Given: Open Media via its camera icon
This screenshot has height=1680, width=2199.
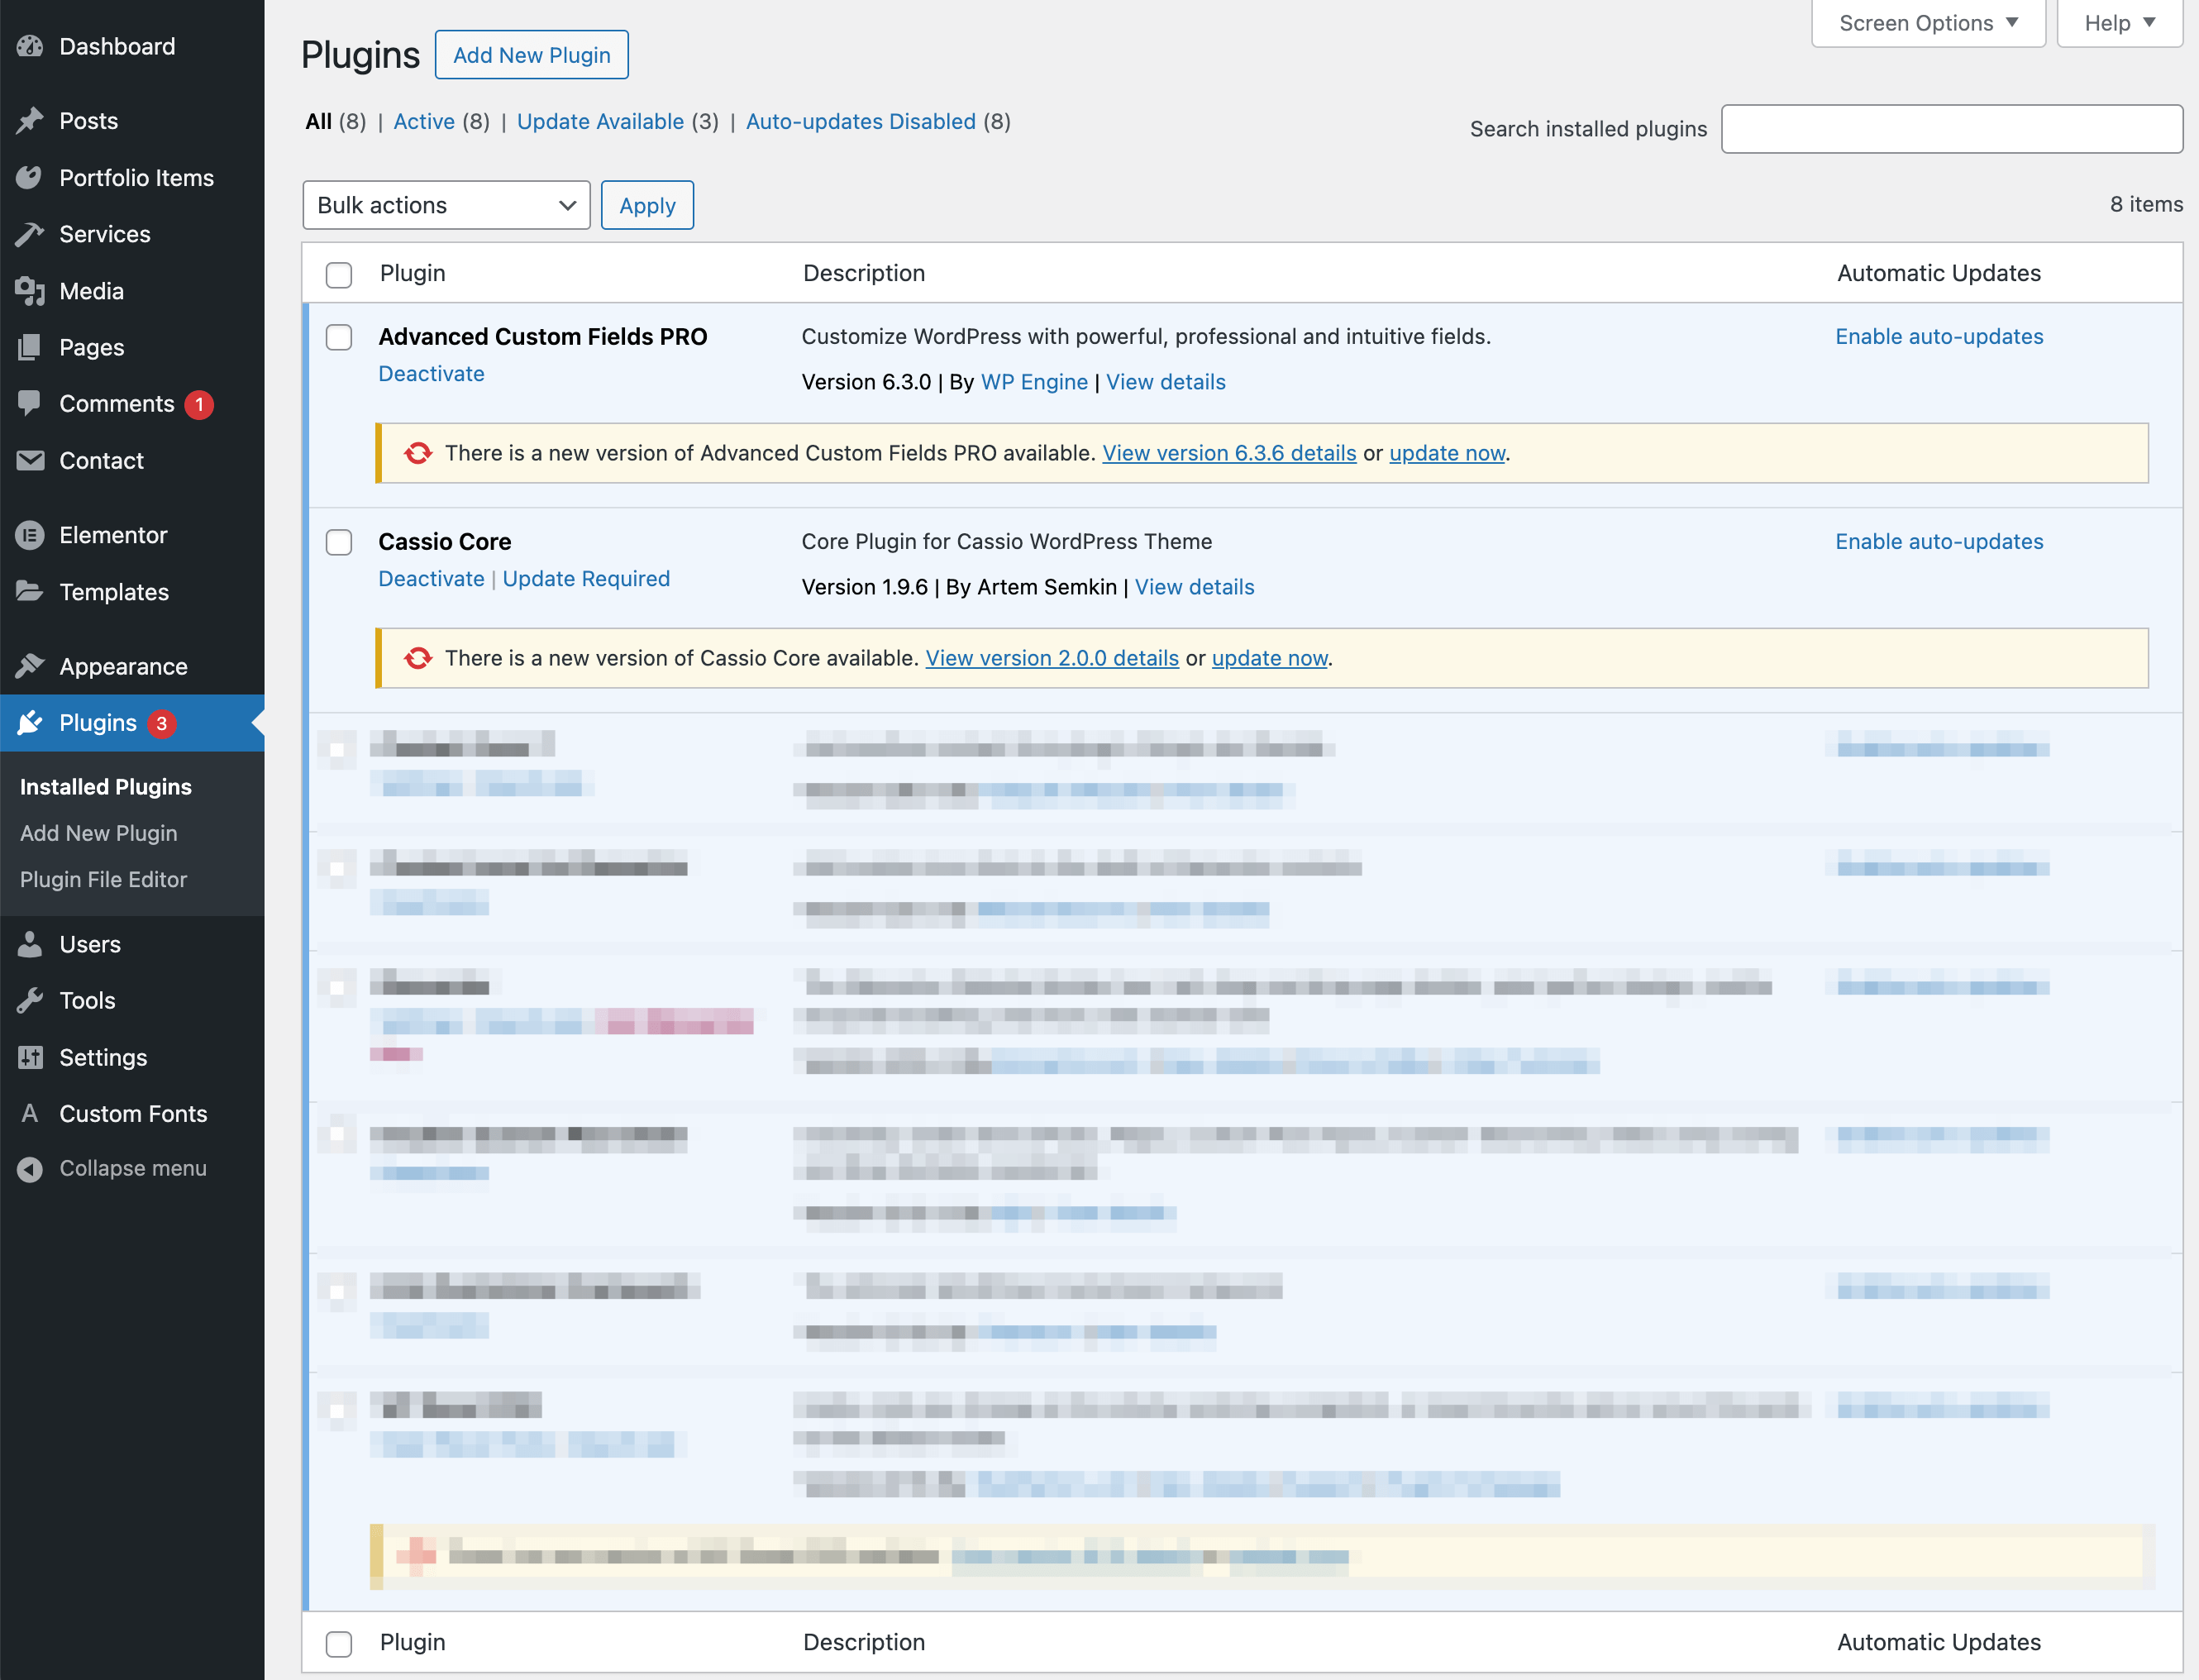Looking at the screenshot, I should (30, 291).
